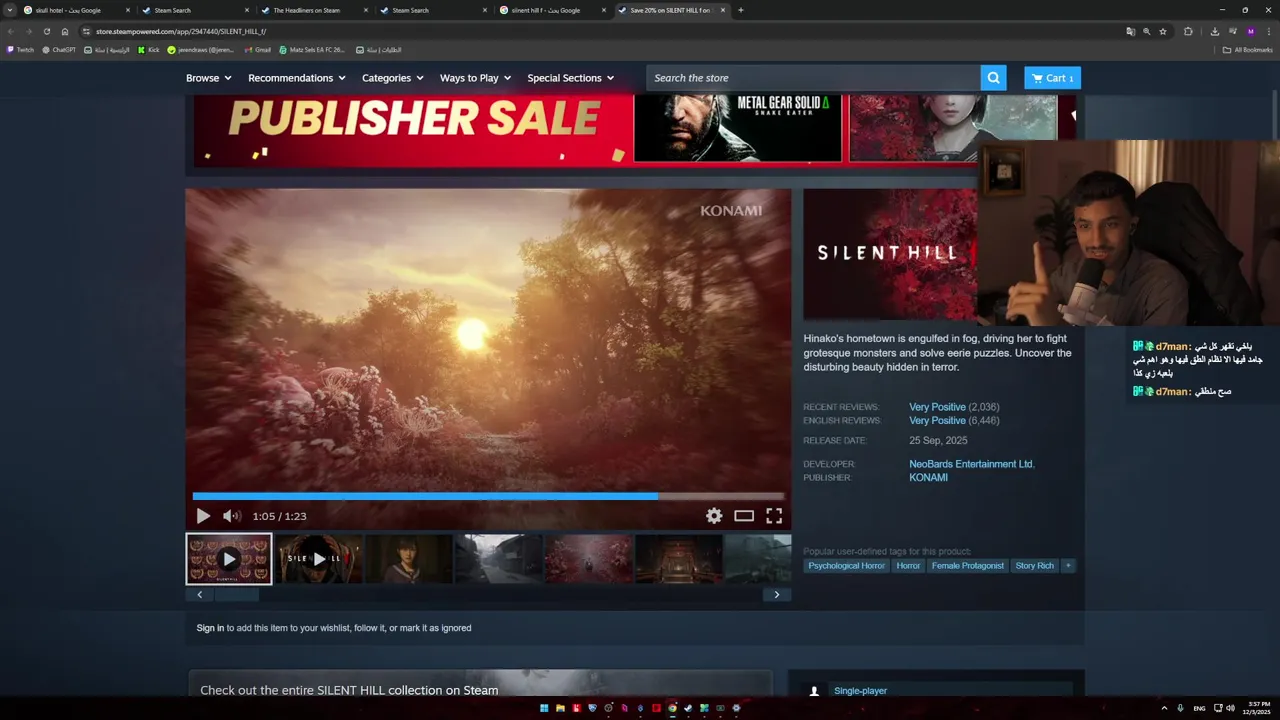Click the media thumbnail strip scrollbar handle
Screen dimensions: 1280x720
tap(236, 594)
